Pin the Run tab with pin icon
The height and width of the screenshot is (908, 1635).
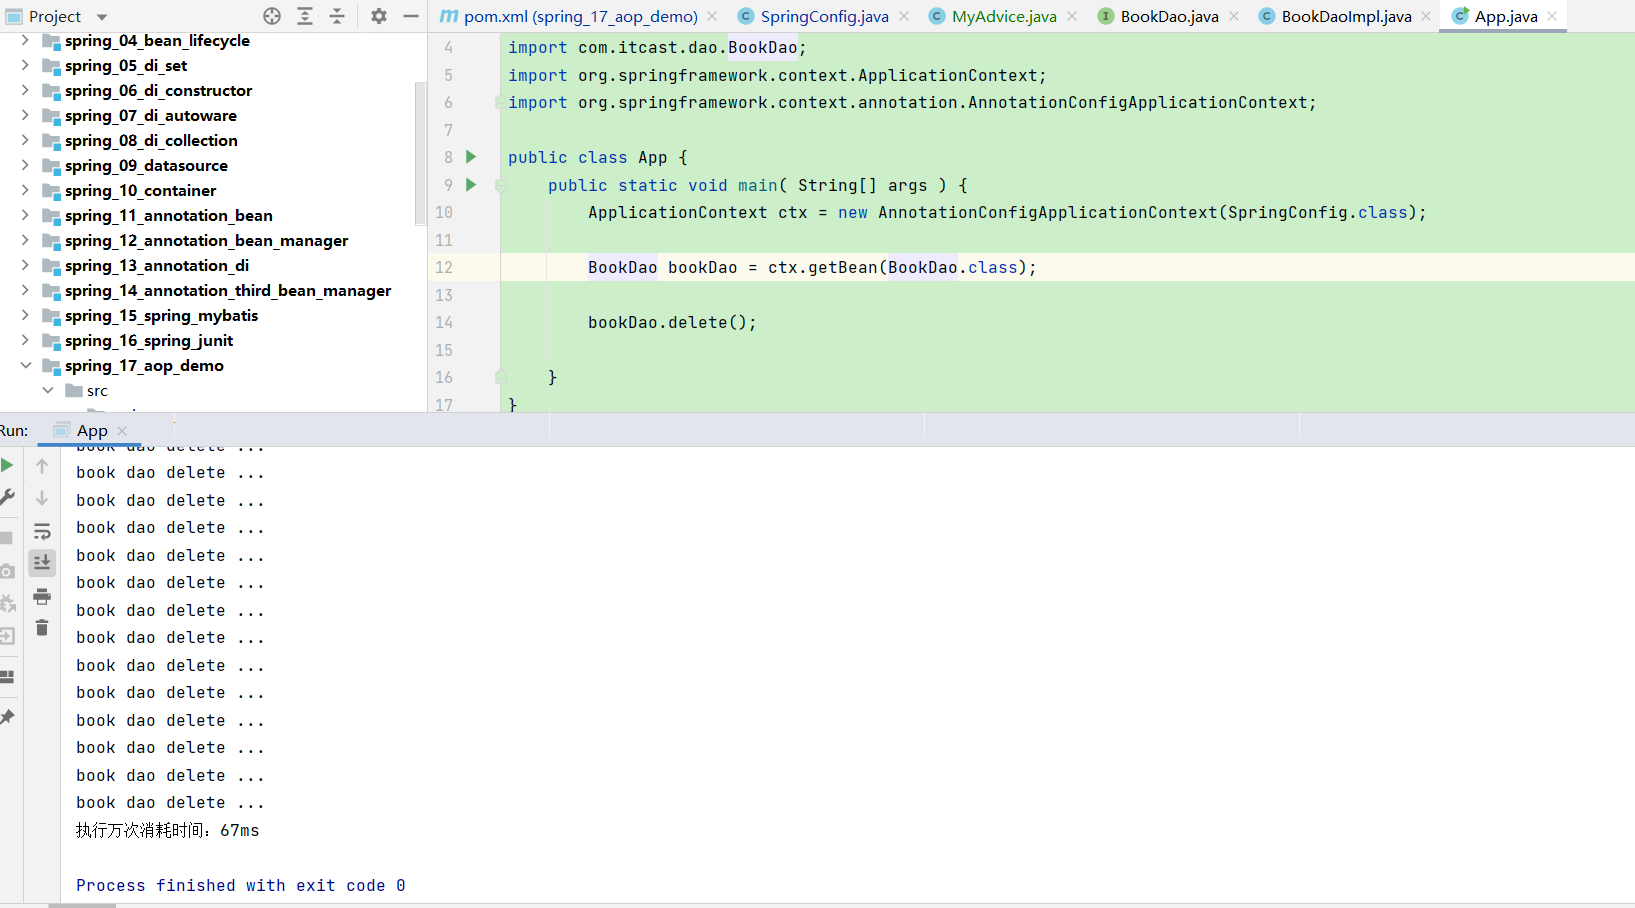pos(7,717)
